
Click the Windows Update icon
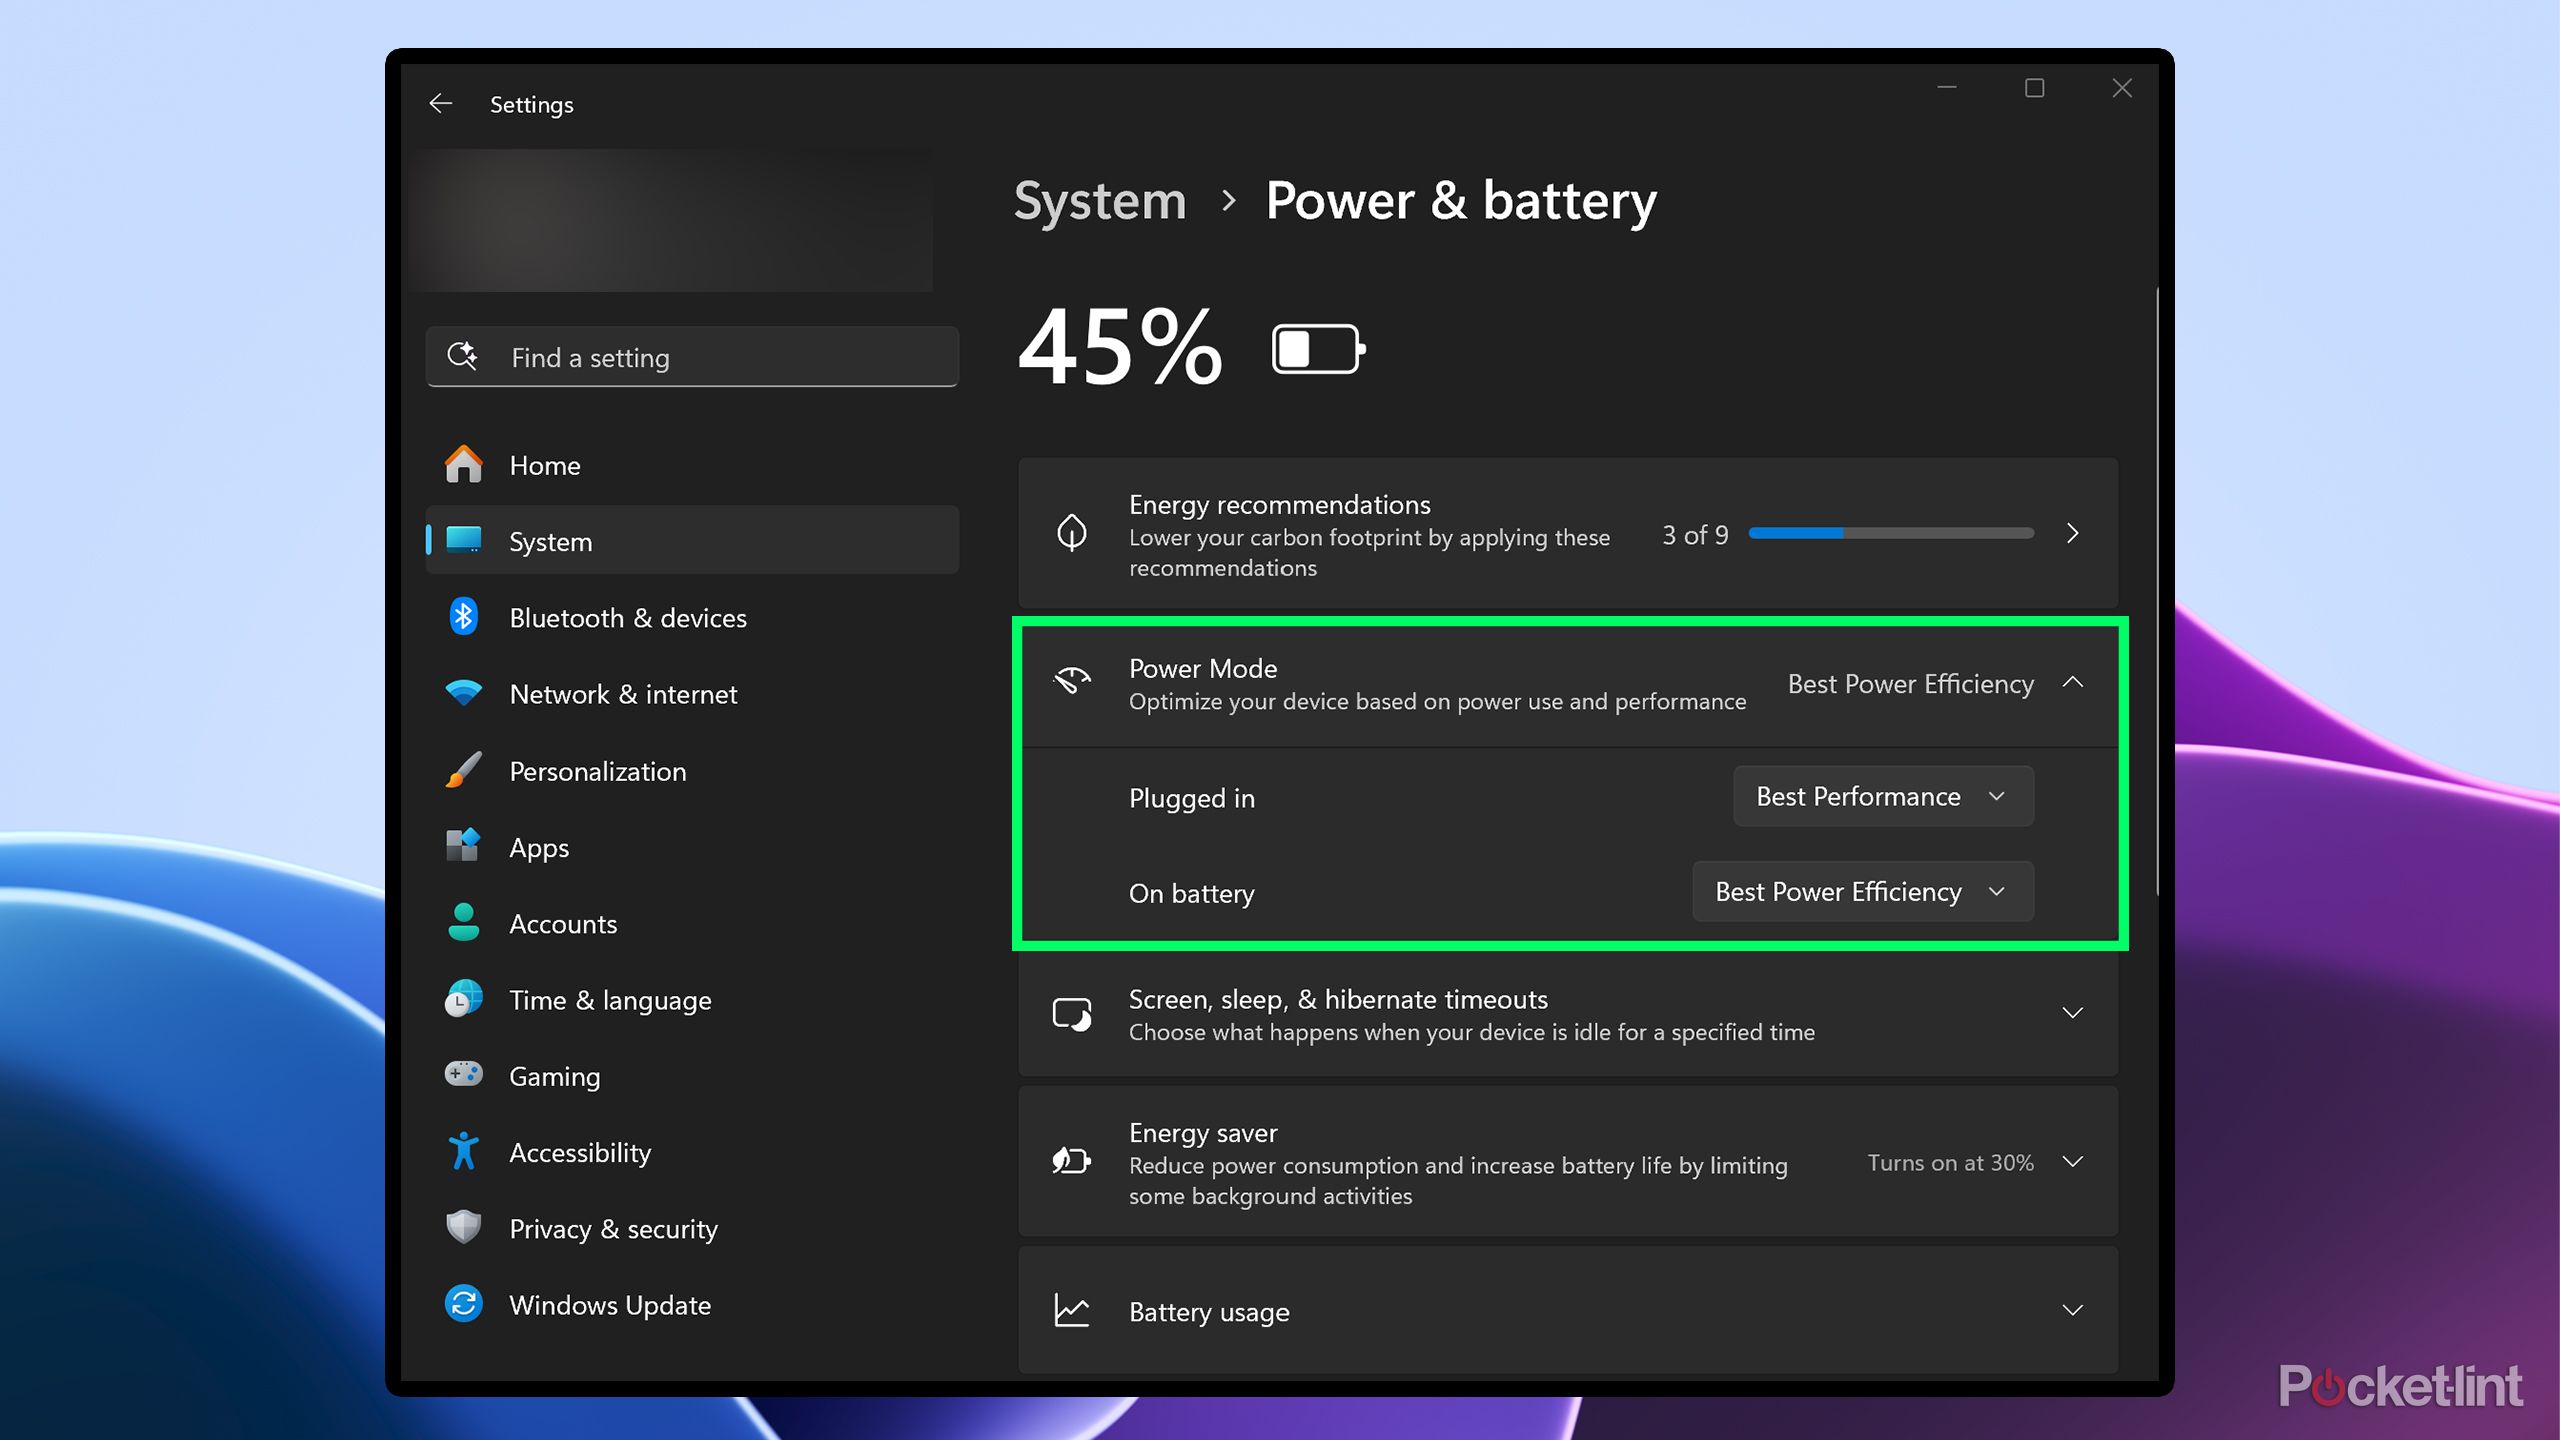pyautogui.click(x=463, y=1304)
